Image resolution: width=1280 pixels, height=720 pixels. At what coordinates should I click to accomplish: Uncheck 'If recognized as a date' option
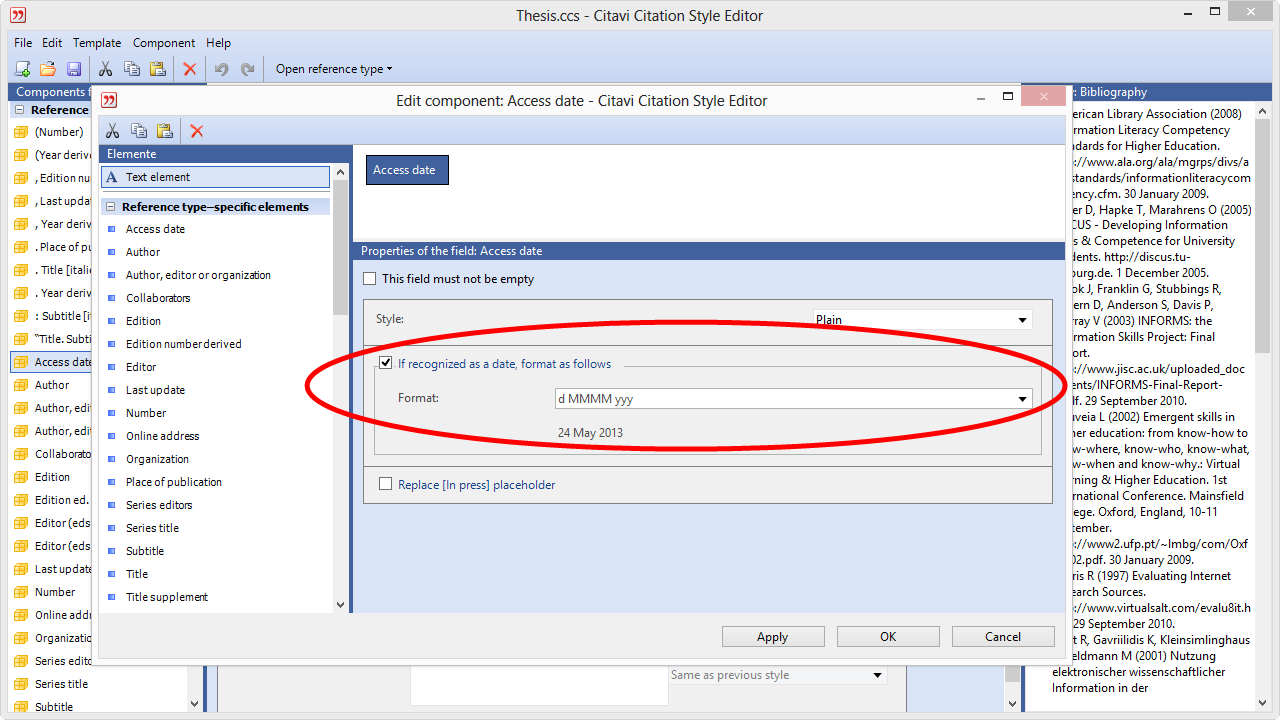(385, 363)
